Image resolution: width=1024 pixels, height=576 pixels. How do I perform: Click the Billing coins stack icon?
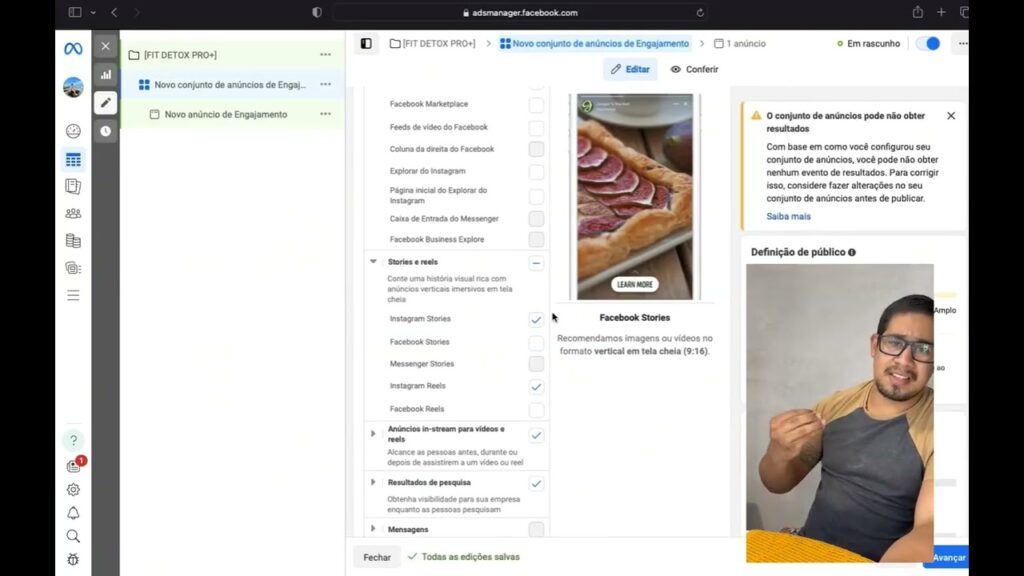coord(73,241)
